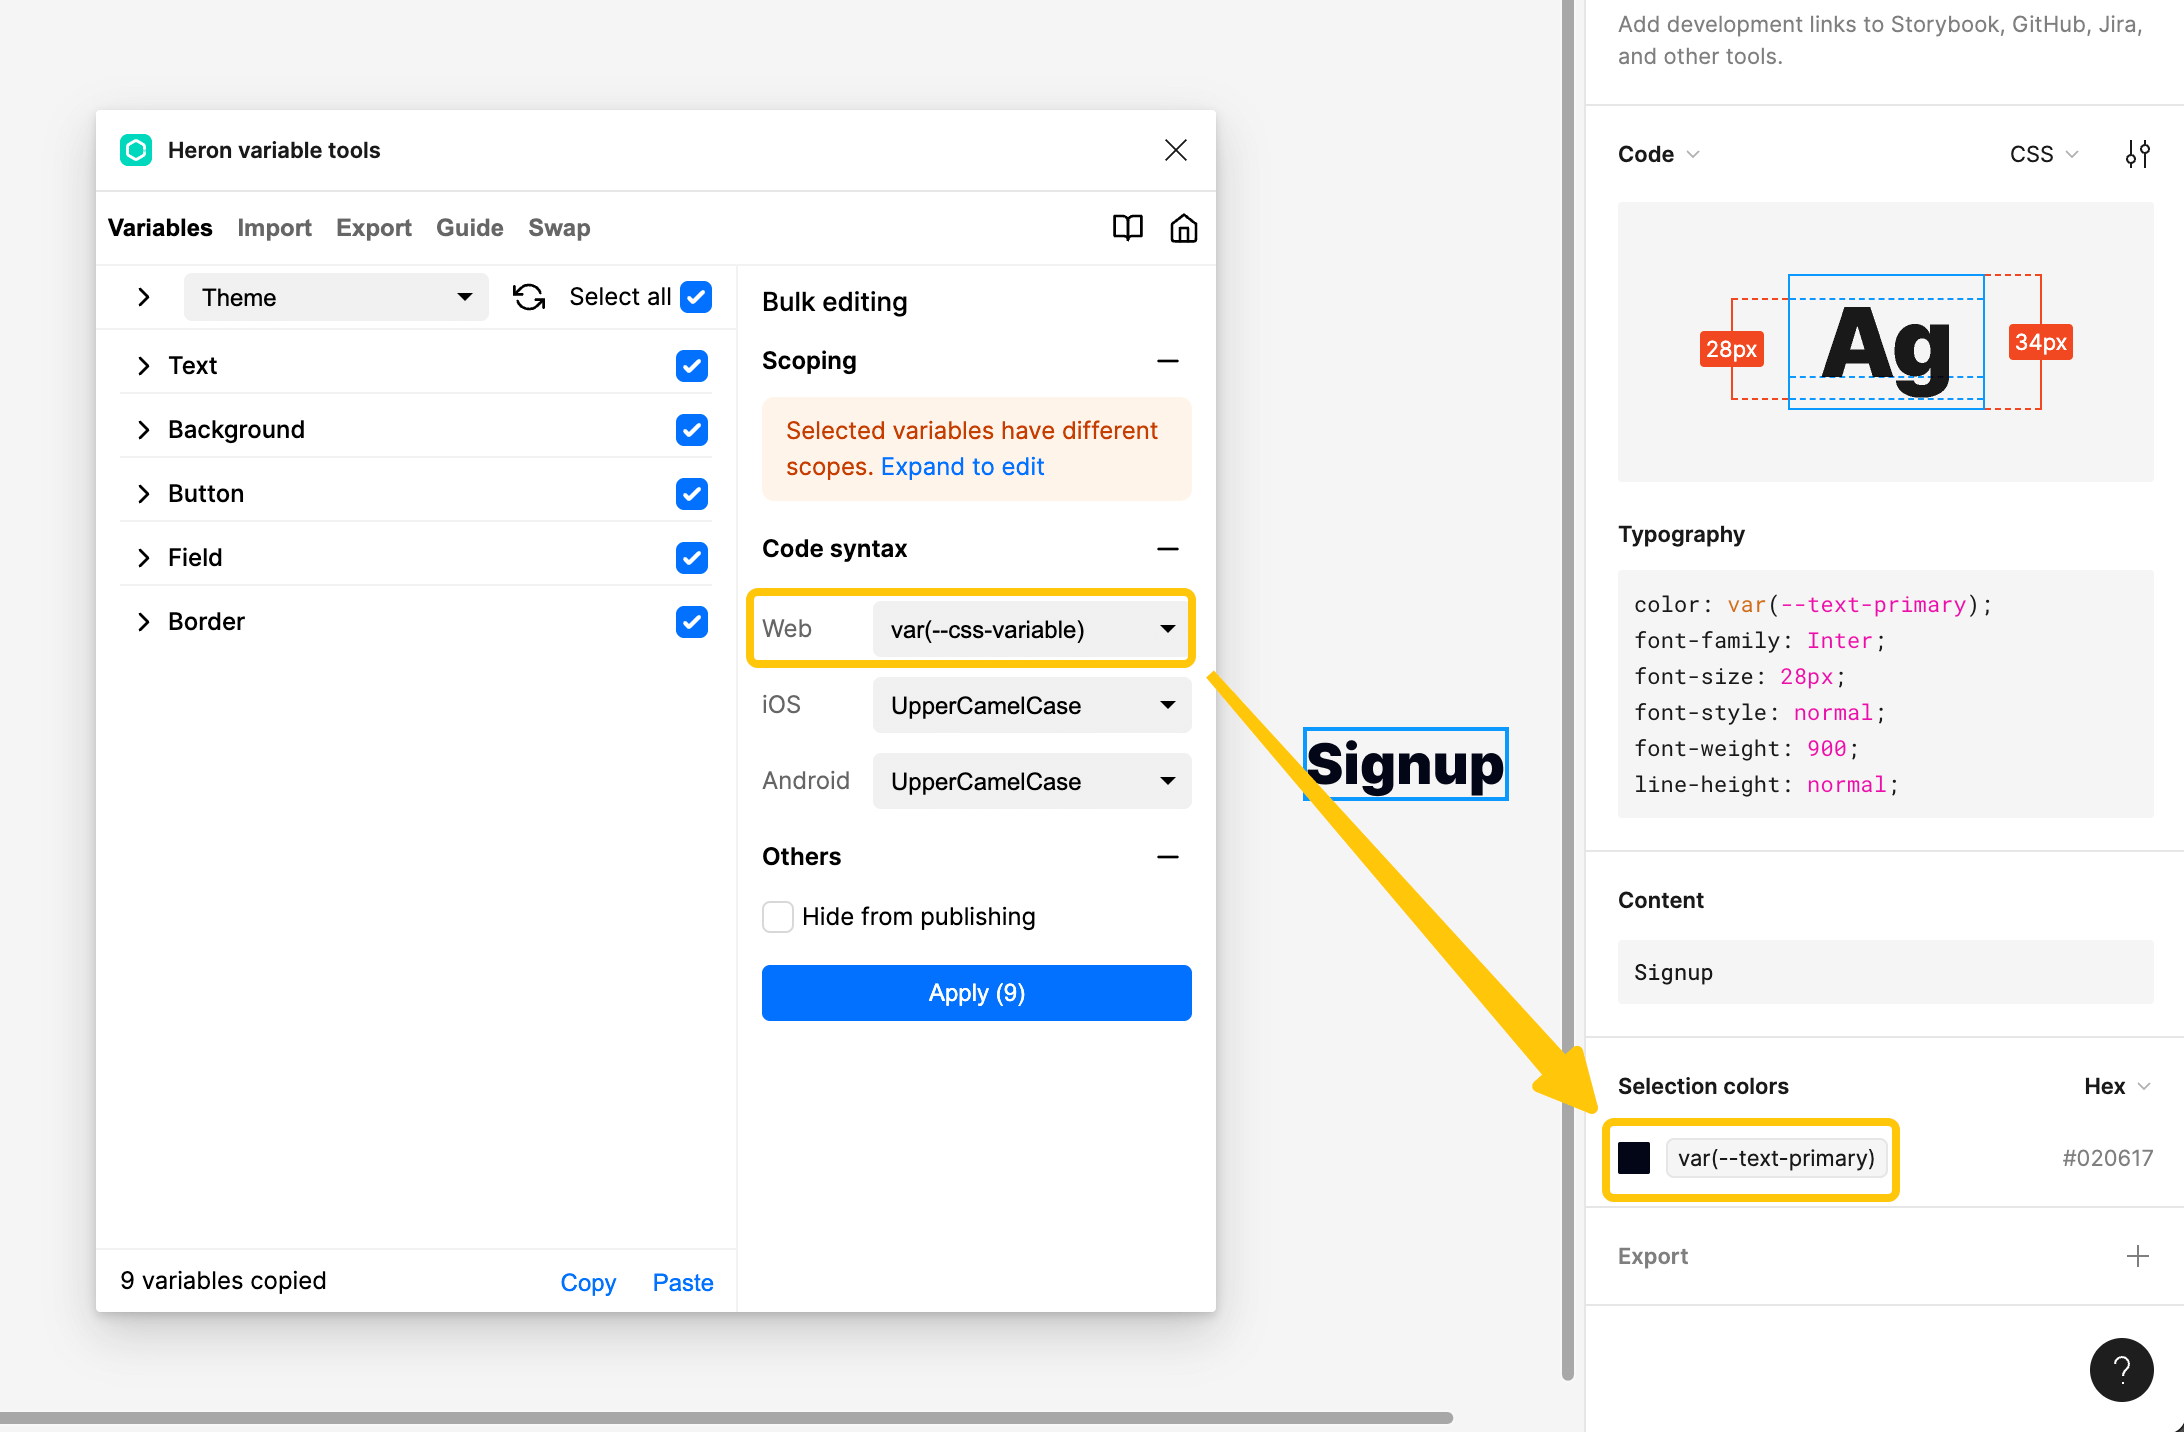2184x1432 pixels.
Task: Click the Expand to edit link
Action: [960, 467]
